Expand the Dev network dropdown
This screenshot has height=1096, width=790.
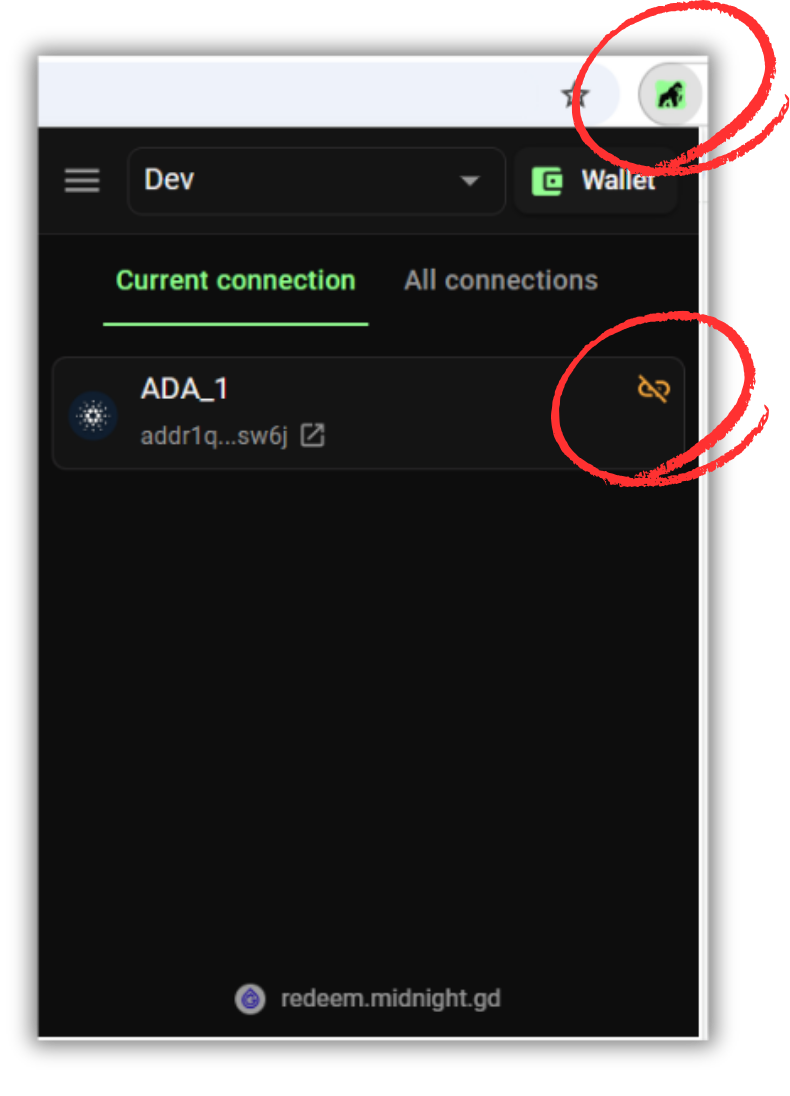click(316, 181)
